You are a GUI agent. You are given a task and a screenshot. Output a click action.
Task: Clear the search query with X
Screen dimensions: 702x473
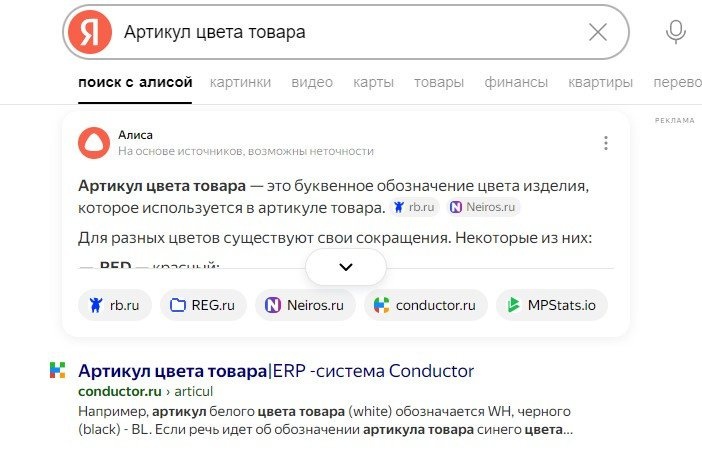coord(597,32)
